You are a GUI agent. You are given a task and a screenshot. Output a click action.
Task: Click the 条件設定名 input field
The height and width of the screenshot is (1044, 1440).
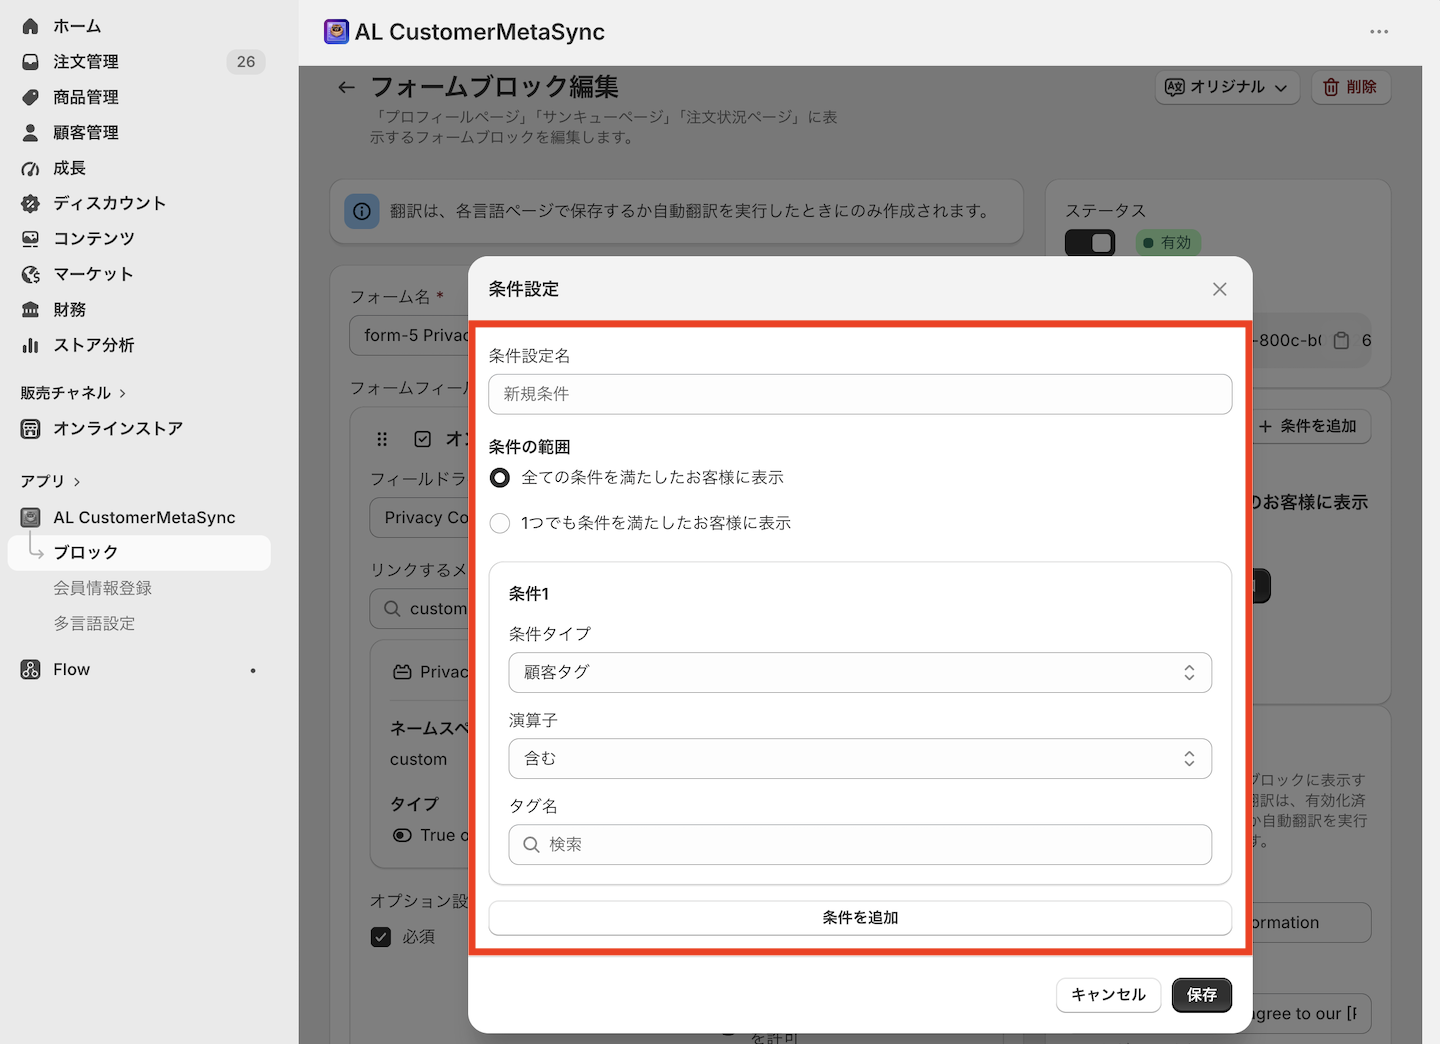[x=860, y=395]
